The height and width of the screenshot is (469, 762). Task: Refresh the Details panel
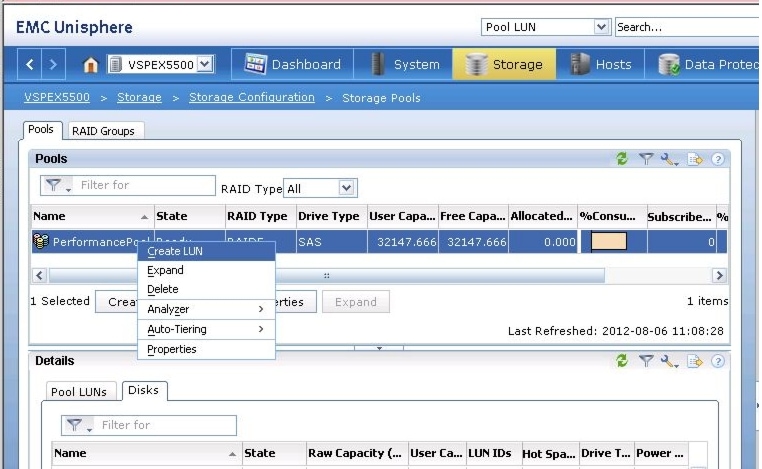[x=622, y=361]
